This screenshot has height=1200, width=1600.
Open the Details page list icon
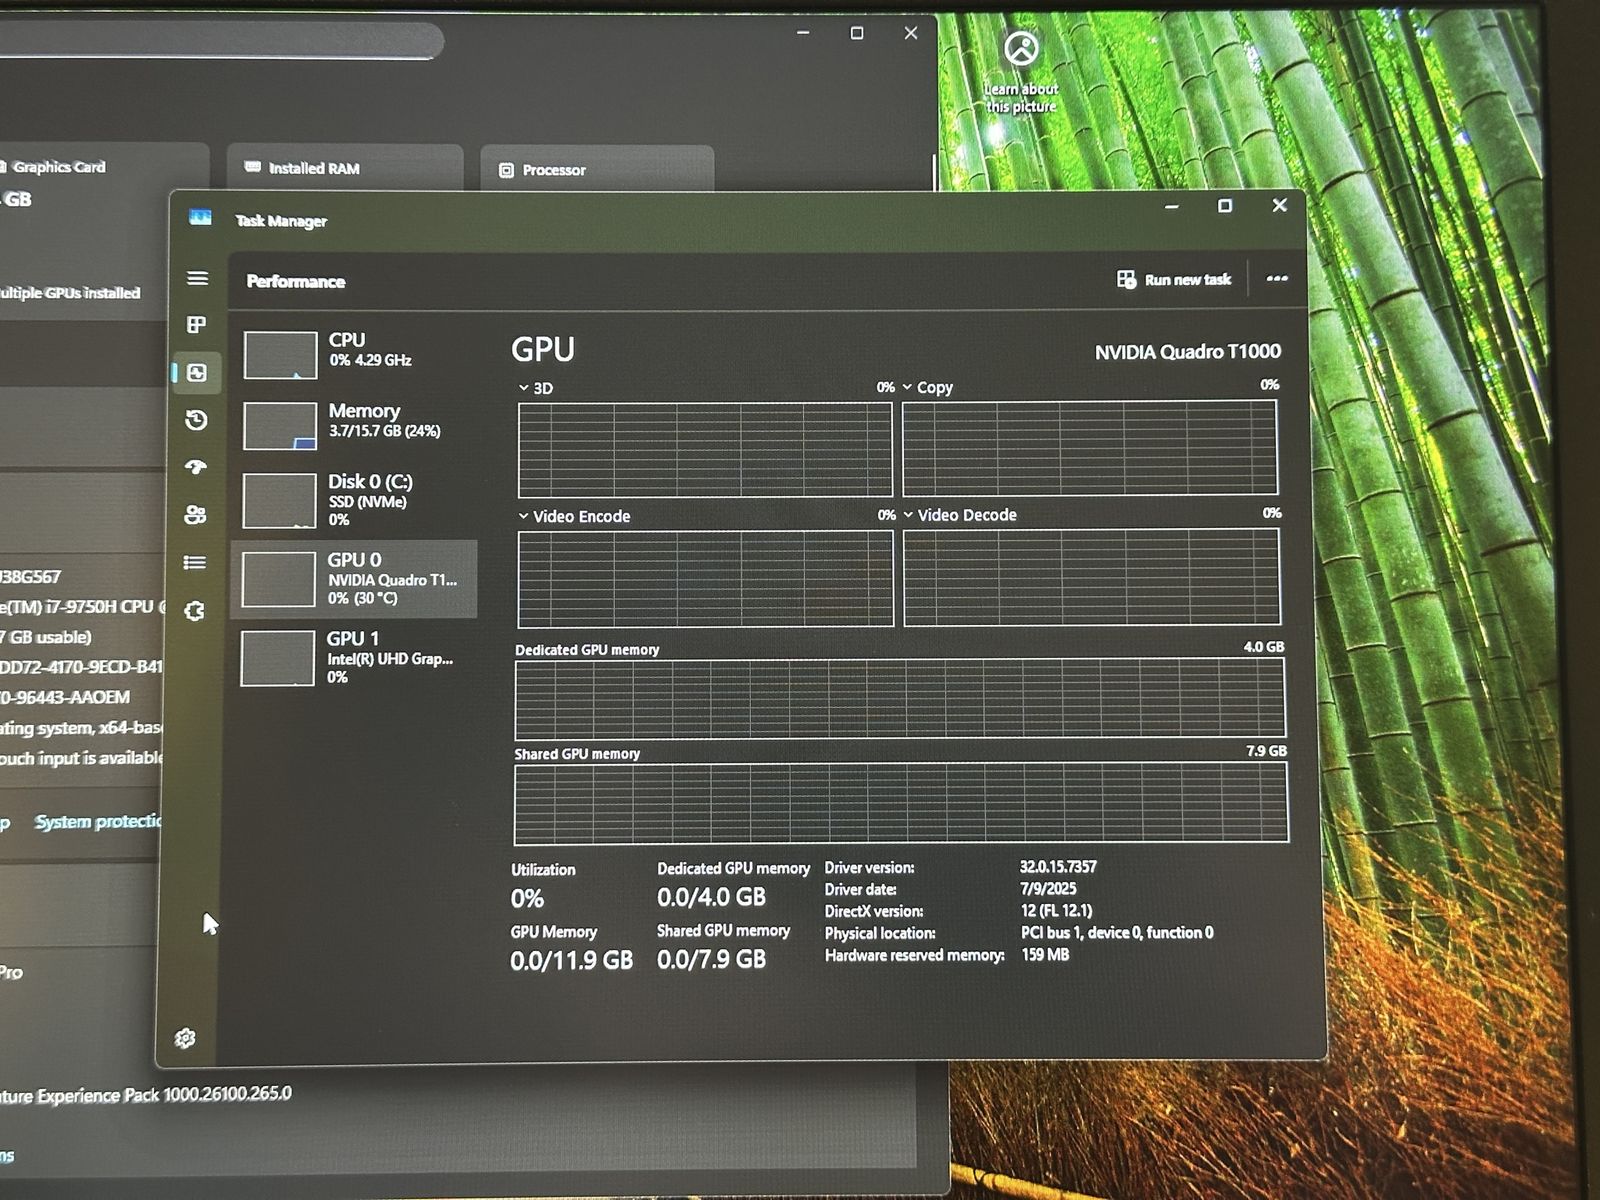point(195,563)
